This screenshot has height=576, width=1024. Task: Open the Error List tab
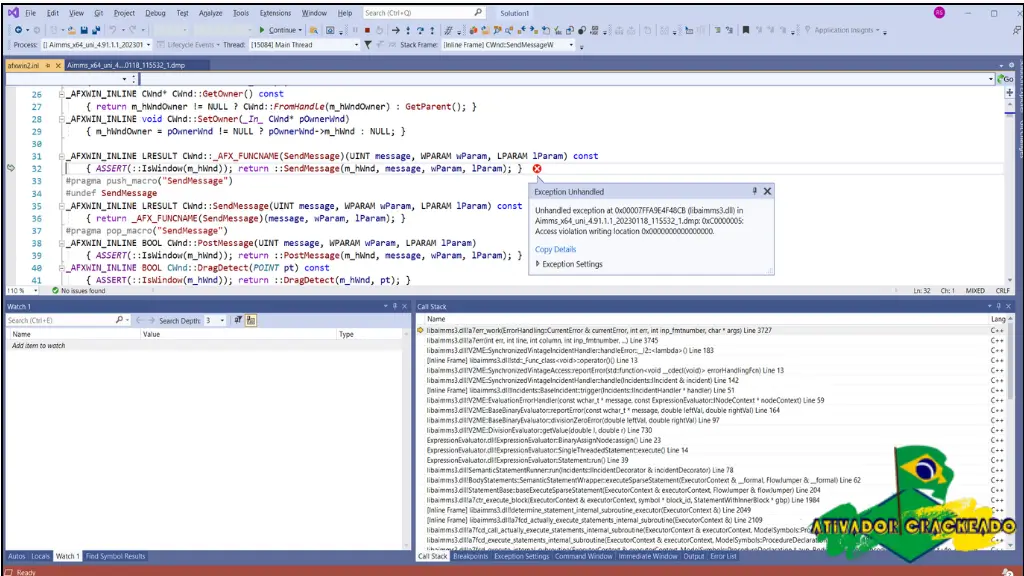click(723, 556)
